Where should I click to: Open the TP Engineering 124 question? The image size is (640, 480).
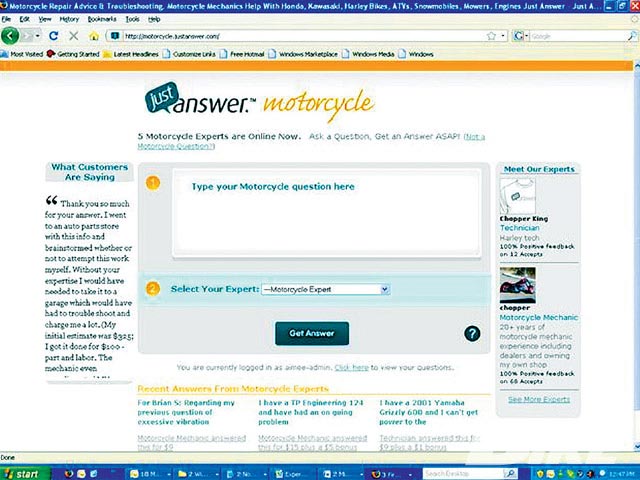[311, 412]
